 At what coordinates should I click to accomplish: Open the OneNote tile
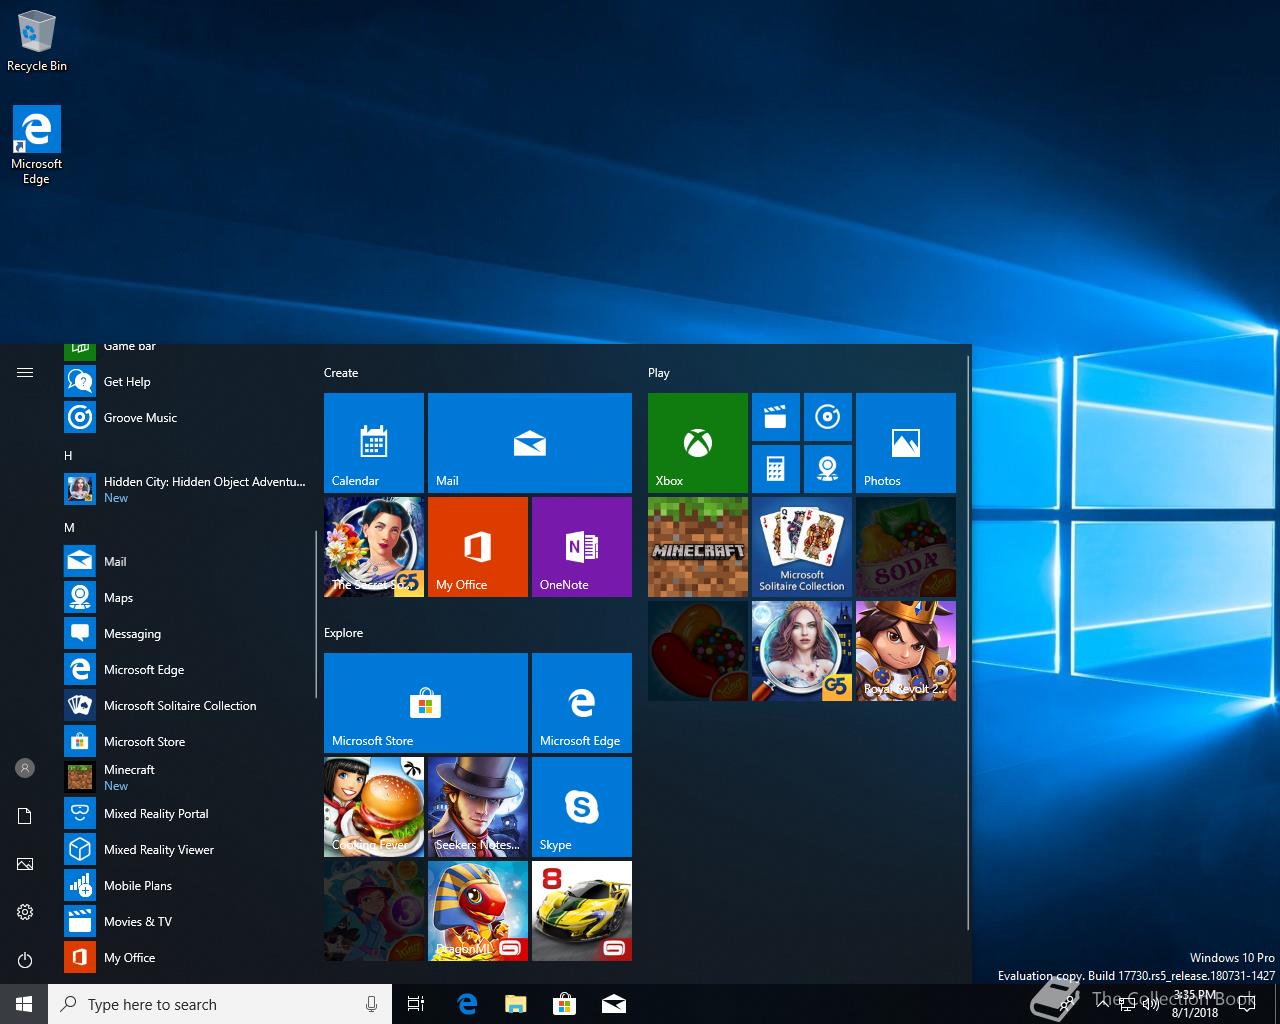(x=582, y=546)
